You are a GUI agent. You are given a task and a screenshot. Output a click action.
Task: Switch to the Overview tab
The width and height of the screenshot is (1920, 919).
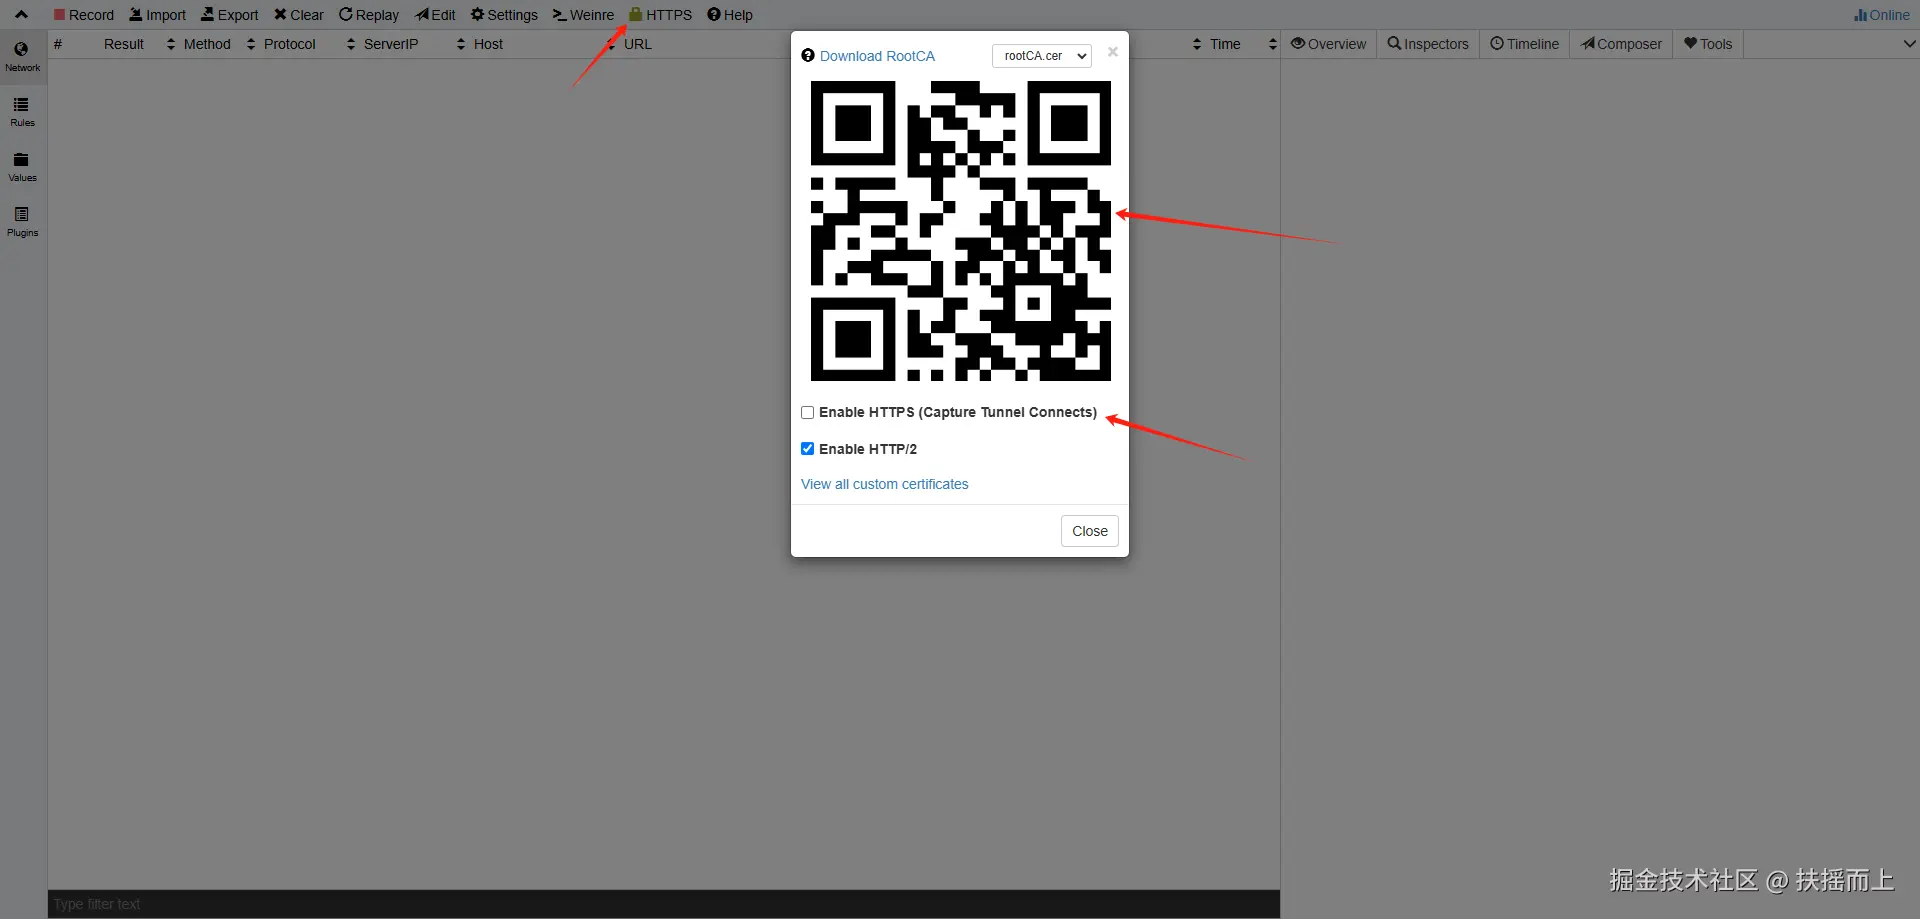pyautogui.click(x=1328, y=44)
